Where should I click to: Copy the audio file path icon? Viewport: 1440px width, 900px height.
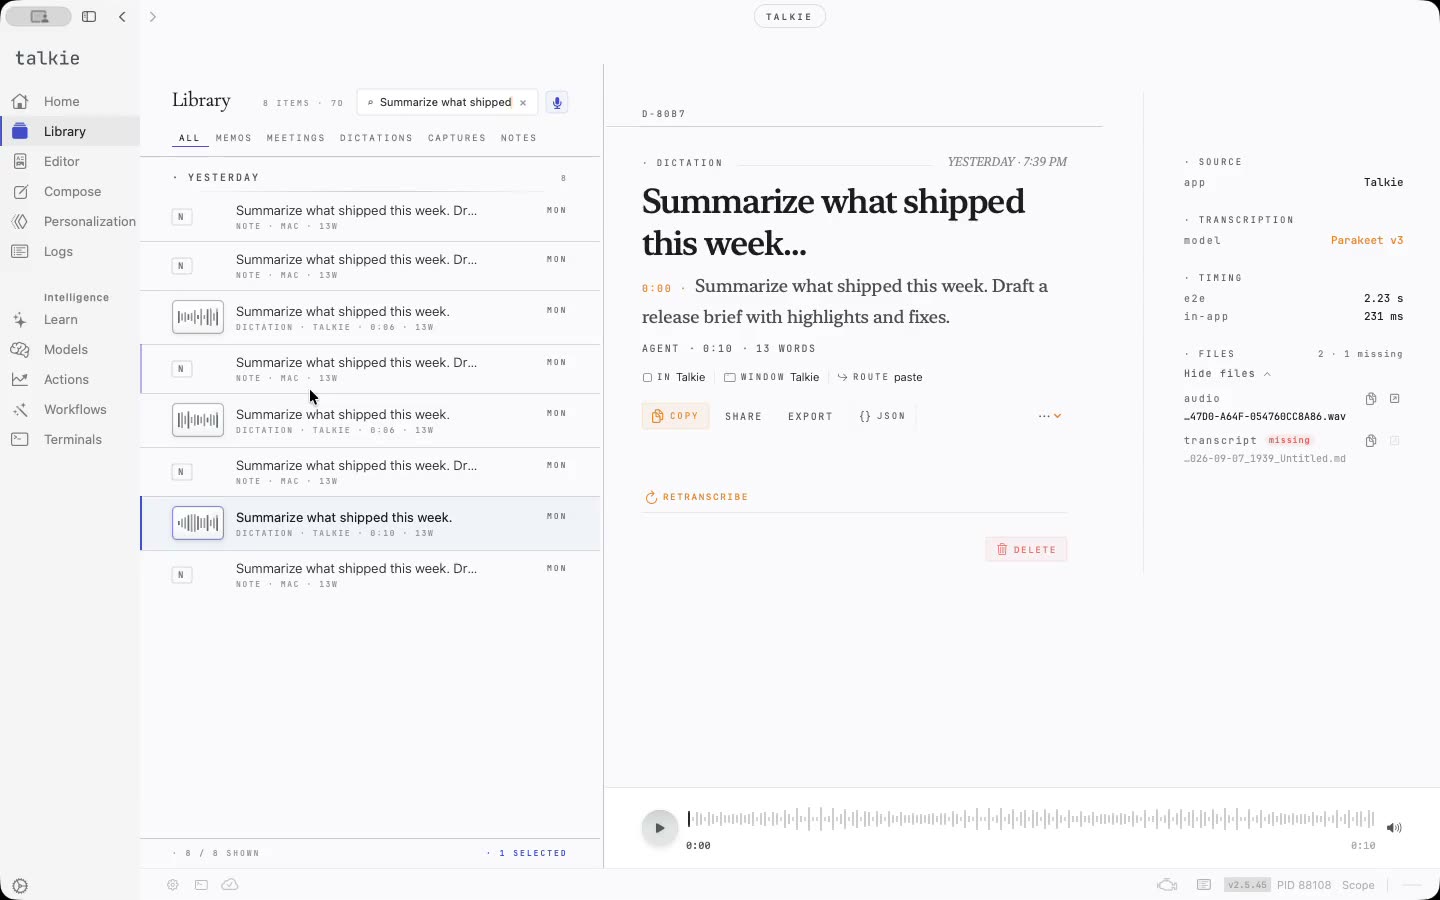point(1371,399)
